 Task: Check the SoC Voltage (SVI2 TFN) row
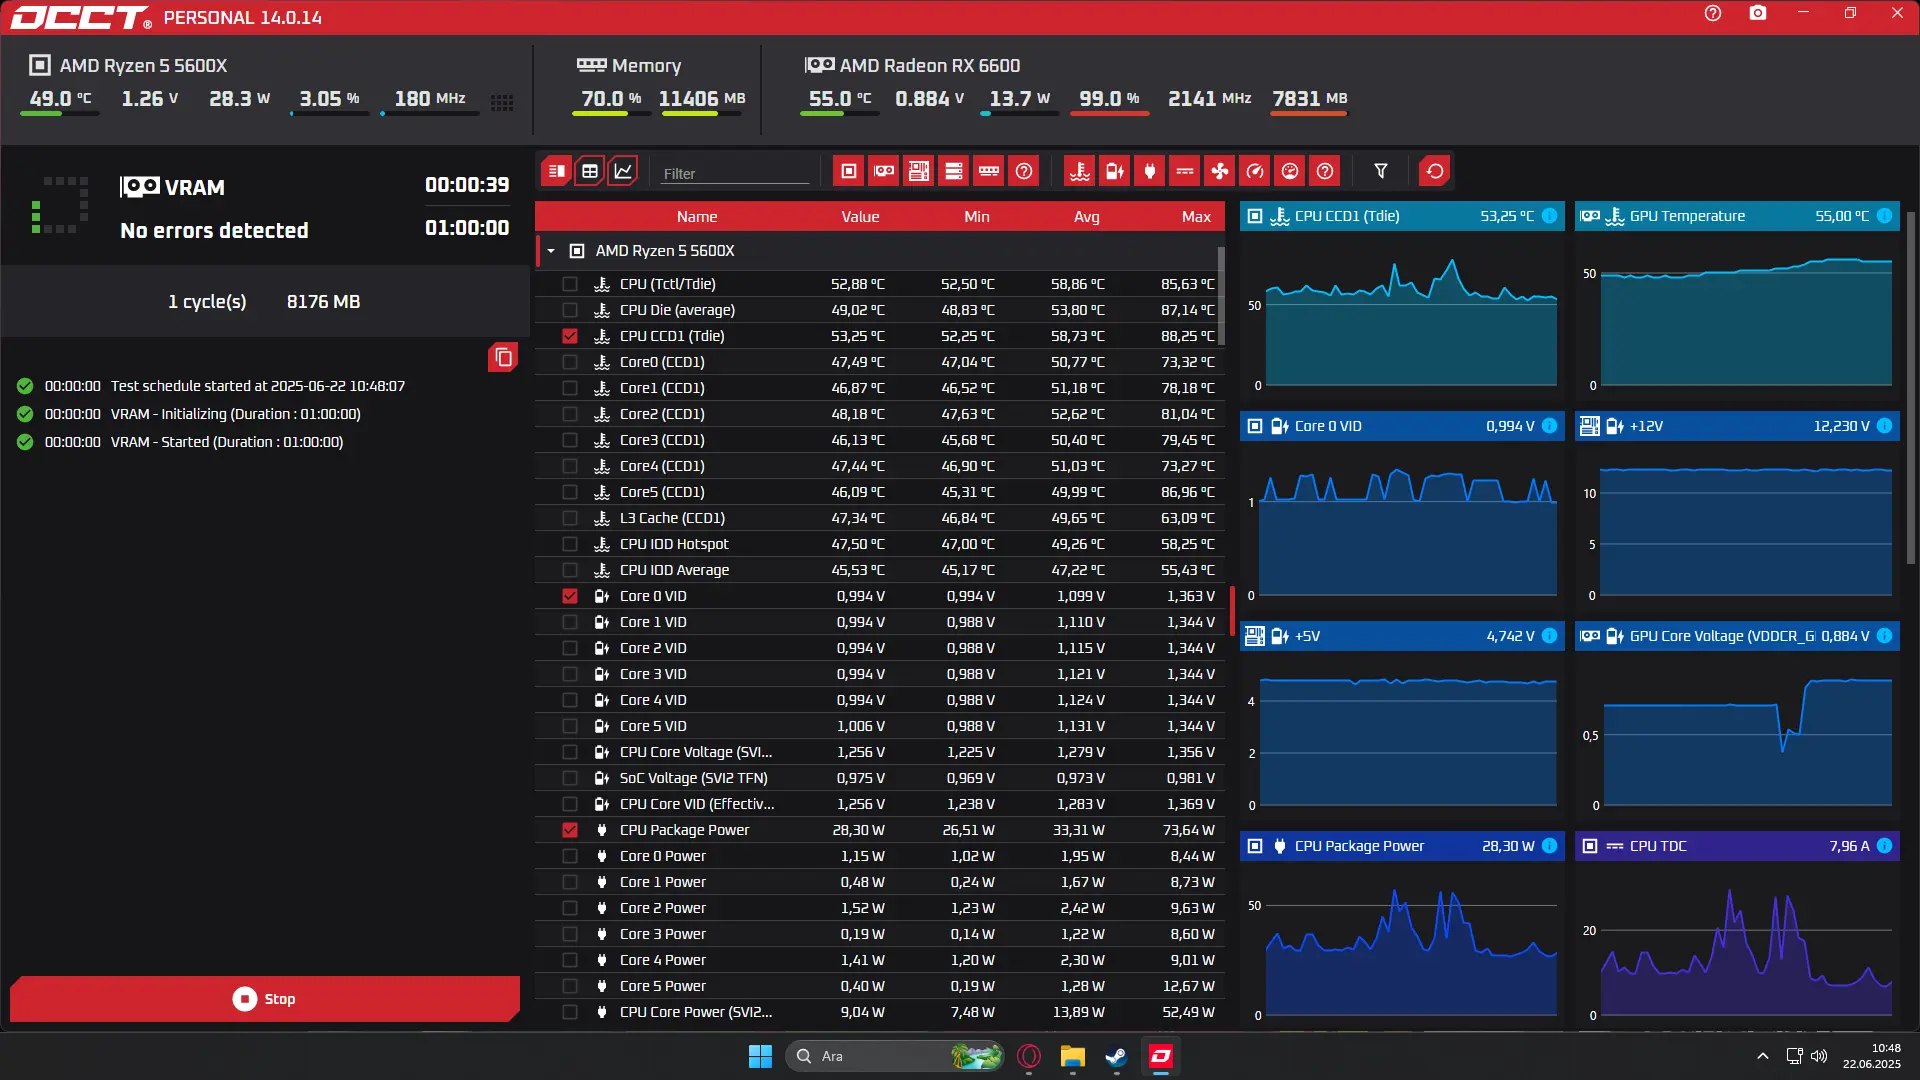pyautogui.click(x=570, y=778)
